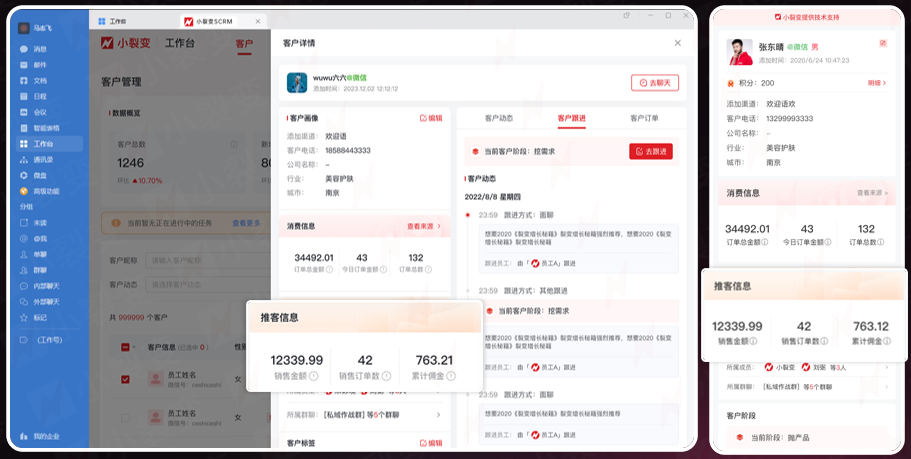Screen dimensions: 911x459
Task: Open 邮件 from the sidebar
Action: point(39,65)
